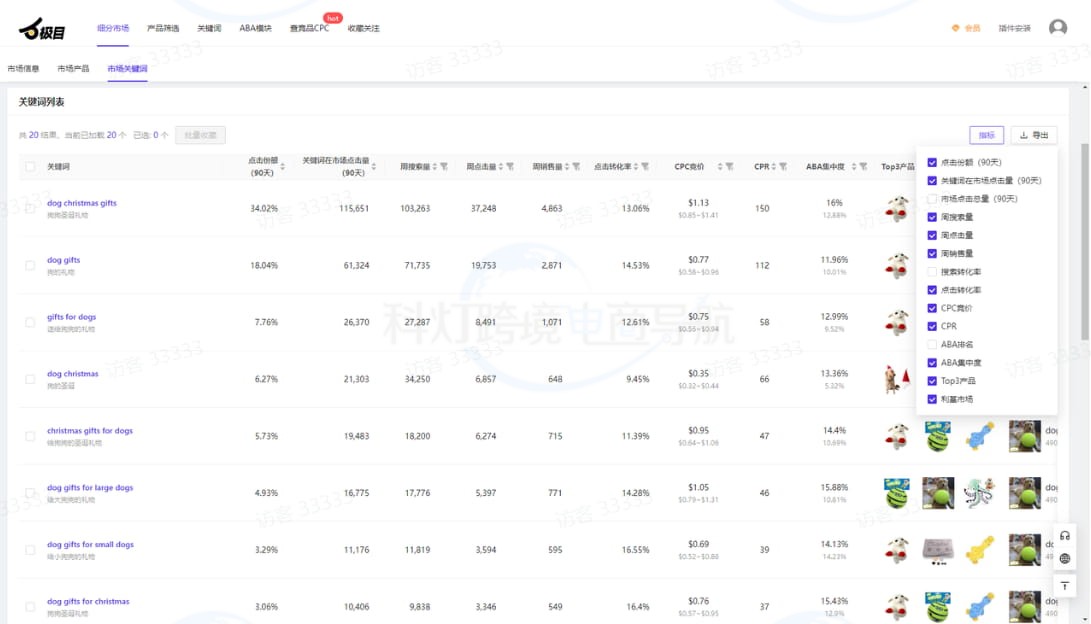1091x624 pixels.
Task: Click the filter icon beside 周销售量
Action: click(578, 166)
